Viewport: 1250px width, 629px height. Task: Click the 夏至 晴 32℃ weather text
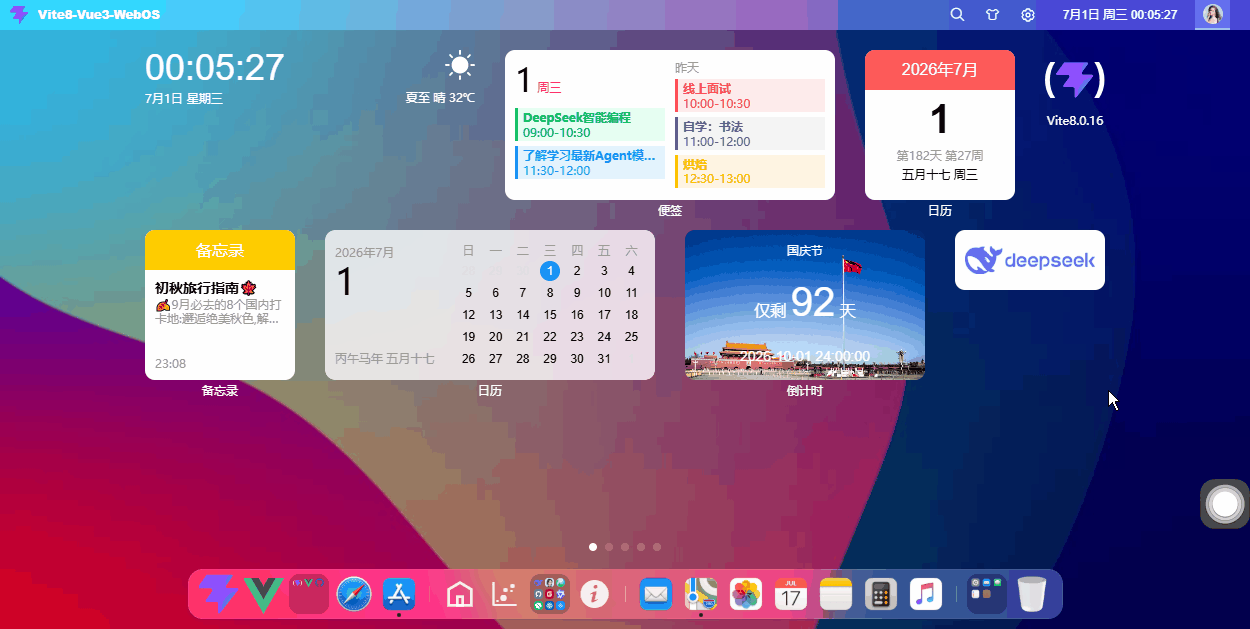[440, 98]
